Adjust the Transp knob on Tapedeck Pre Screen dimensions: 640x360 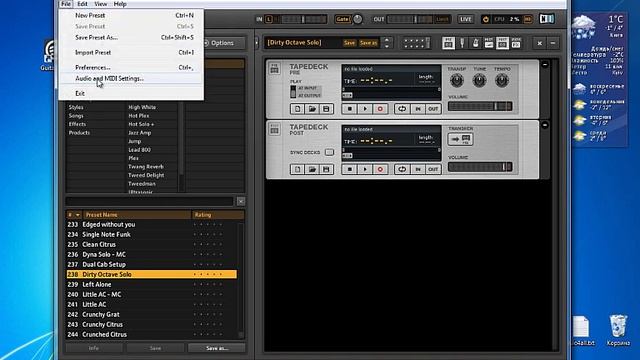click(457, 80)
